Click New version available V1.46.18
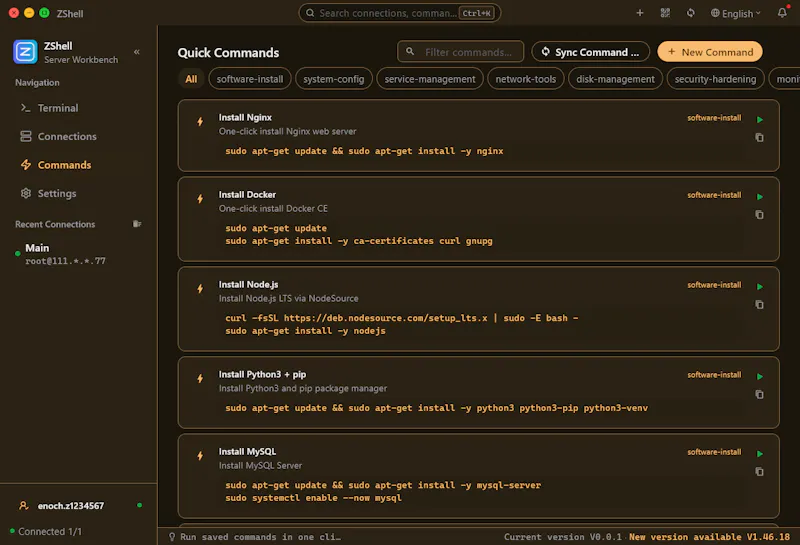 tap(709, 537)
